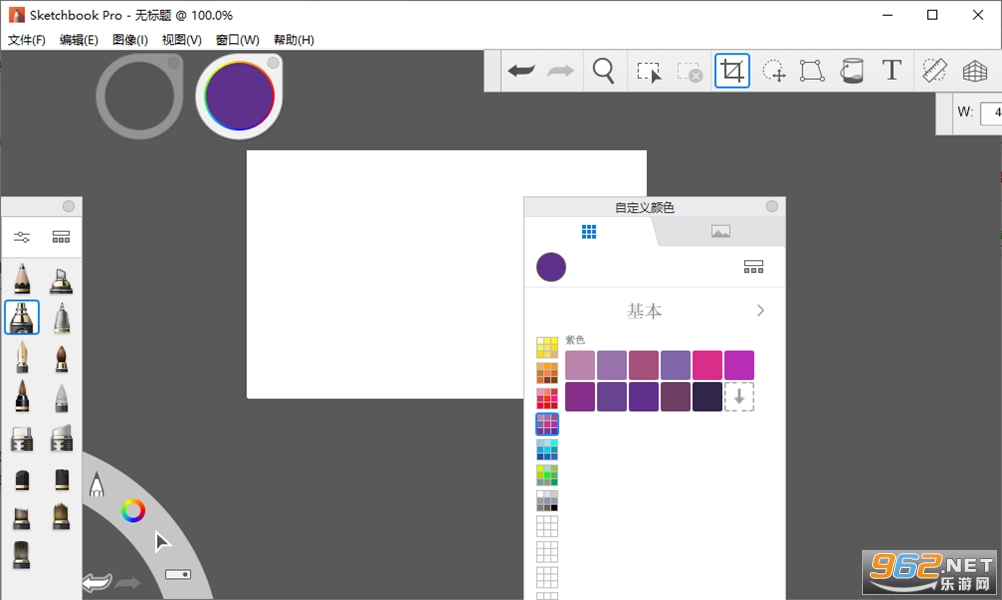The image size is (1002, 600).
Task: Click the current purple color circle in panel
Action: (x=551, y=267)
